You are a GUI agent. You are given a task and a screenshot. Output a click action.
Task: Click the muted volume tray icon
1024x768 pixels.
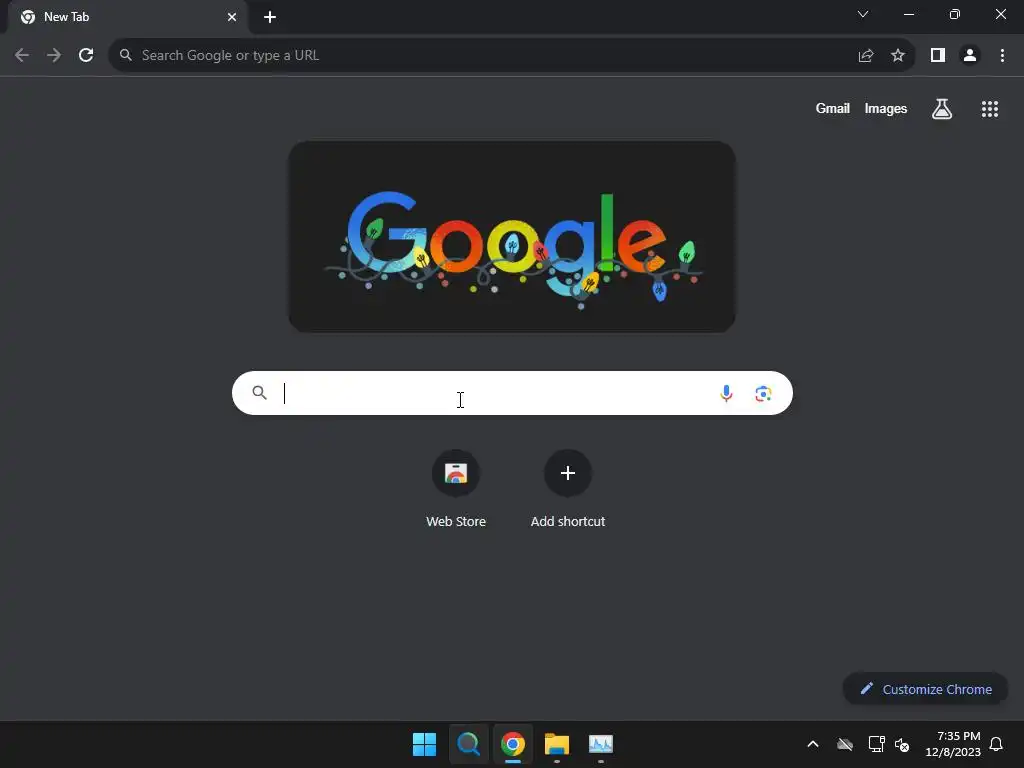[x=902, y=744]
